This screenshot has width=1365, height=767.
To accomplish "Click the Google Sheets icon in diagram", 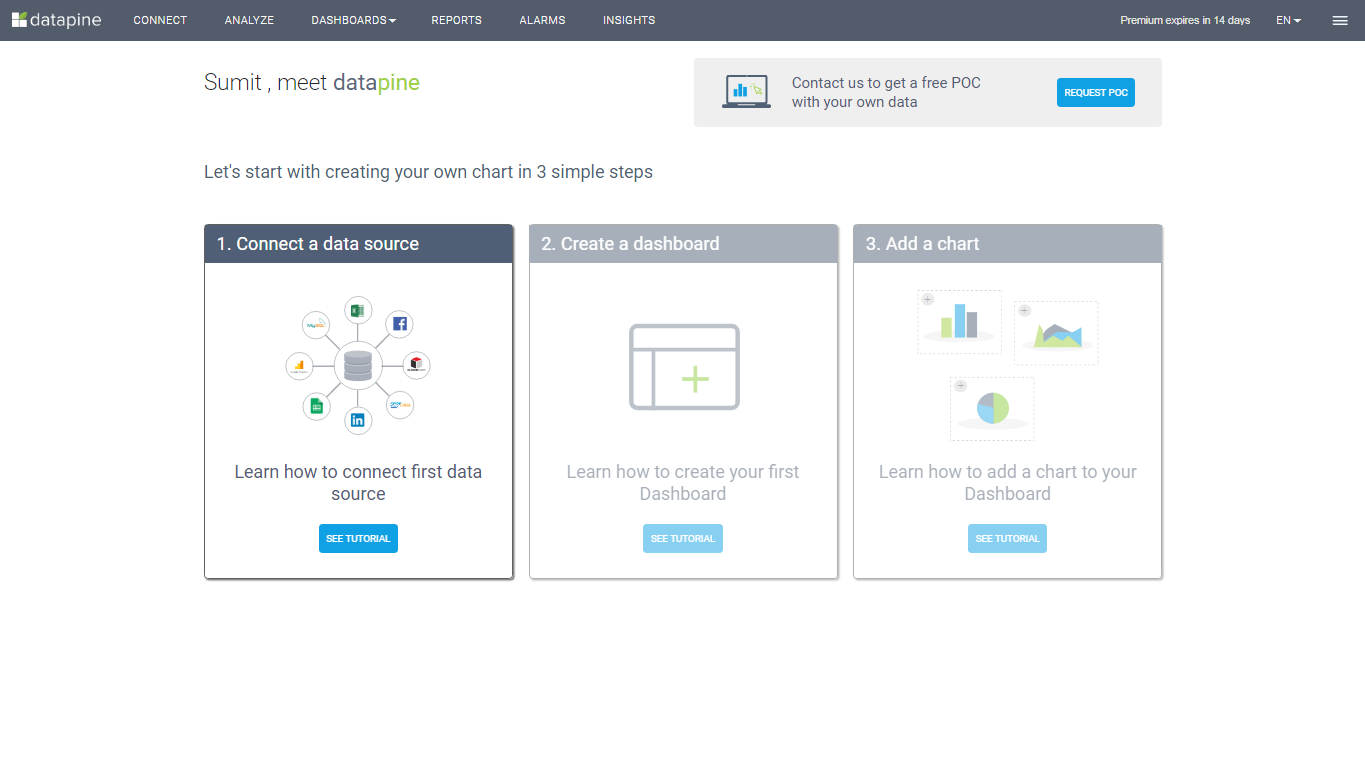I will point(317,406).
